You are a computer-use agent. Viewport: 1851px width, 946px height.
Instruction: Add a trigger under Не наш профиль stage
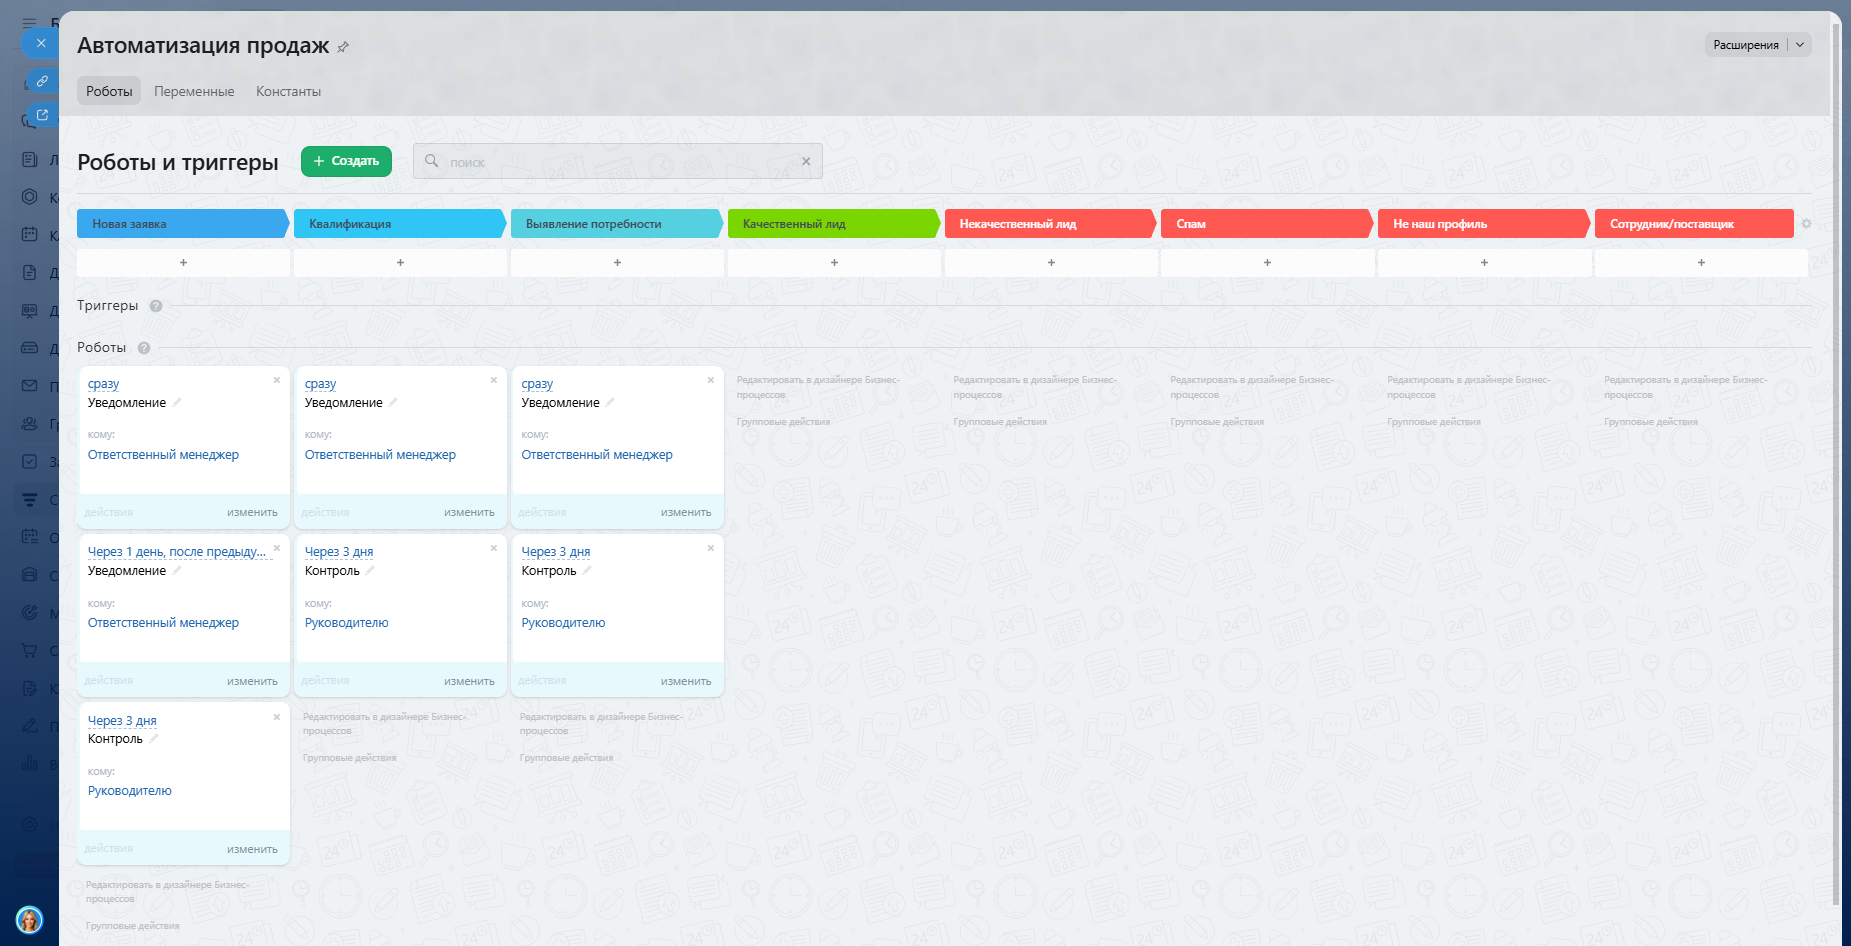1484,262
